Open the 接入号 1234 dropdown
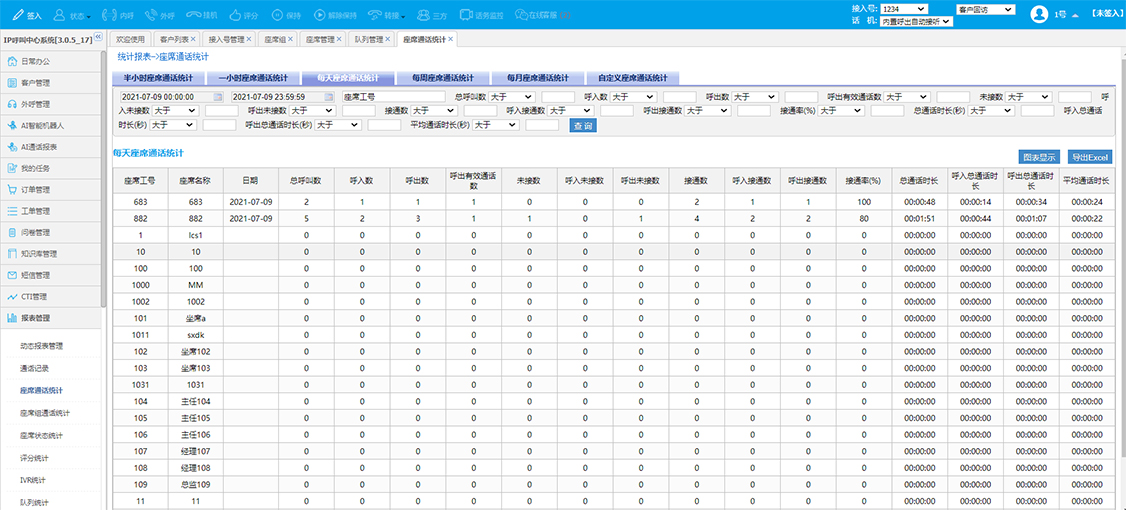The width and height of the screenshot is (1126, 510). [x=904, y=9]
